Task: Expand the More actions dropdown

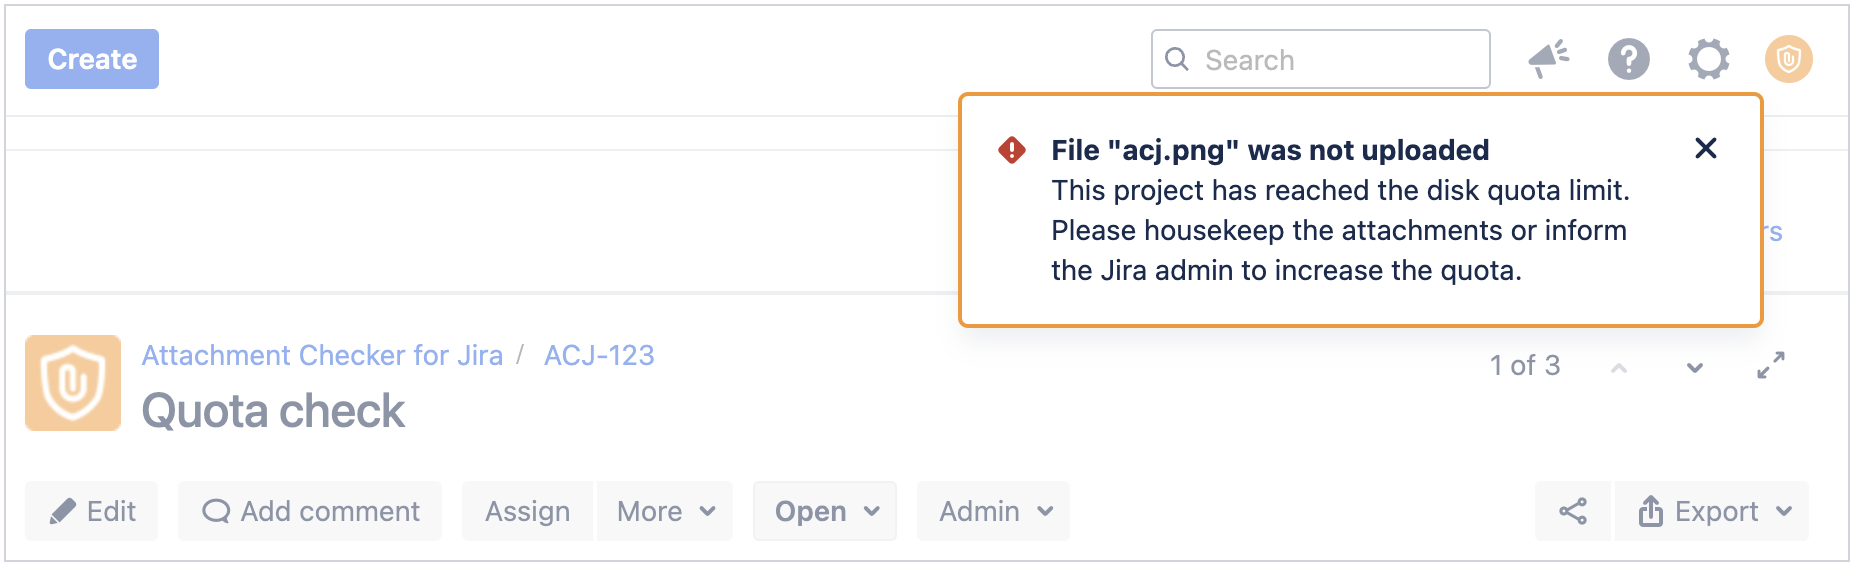Action: (665, 511)
